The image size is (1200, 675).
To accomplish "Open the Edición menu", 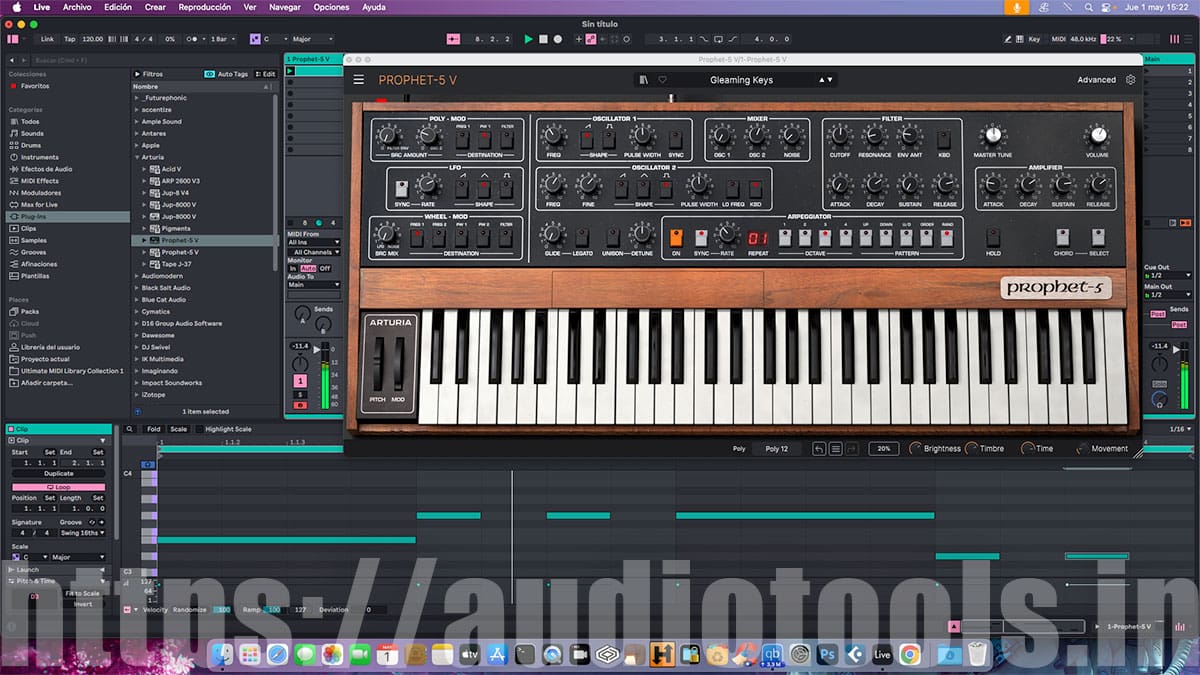I will tap(118, 7).
